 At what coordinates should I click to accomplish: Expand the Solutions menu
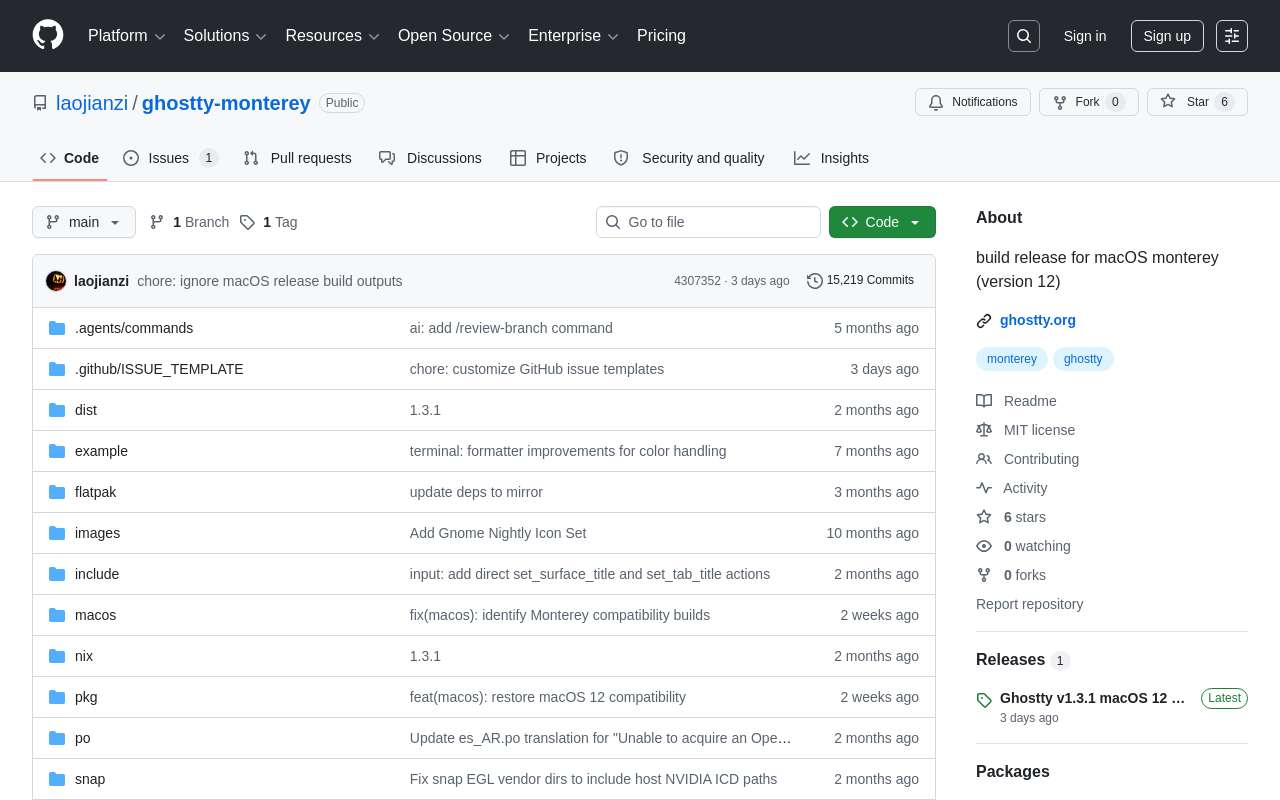225,36
